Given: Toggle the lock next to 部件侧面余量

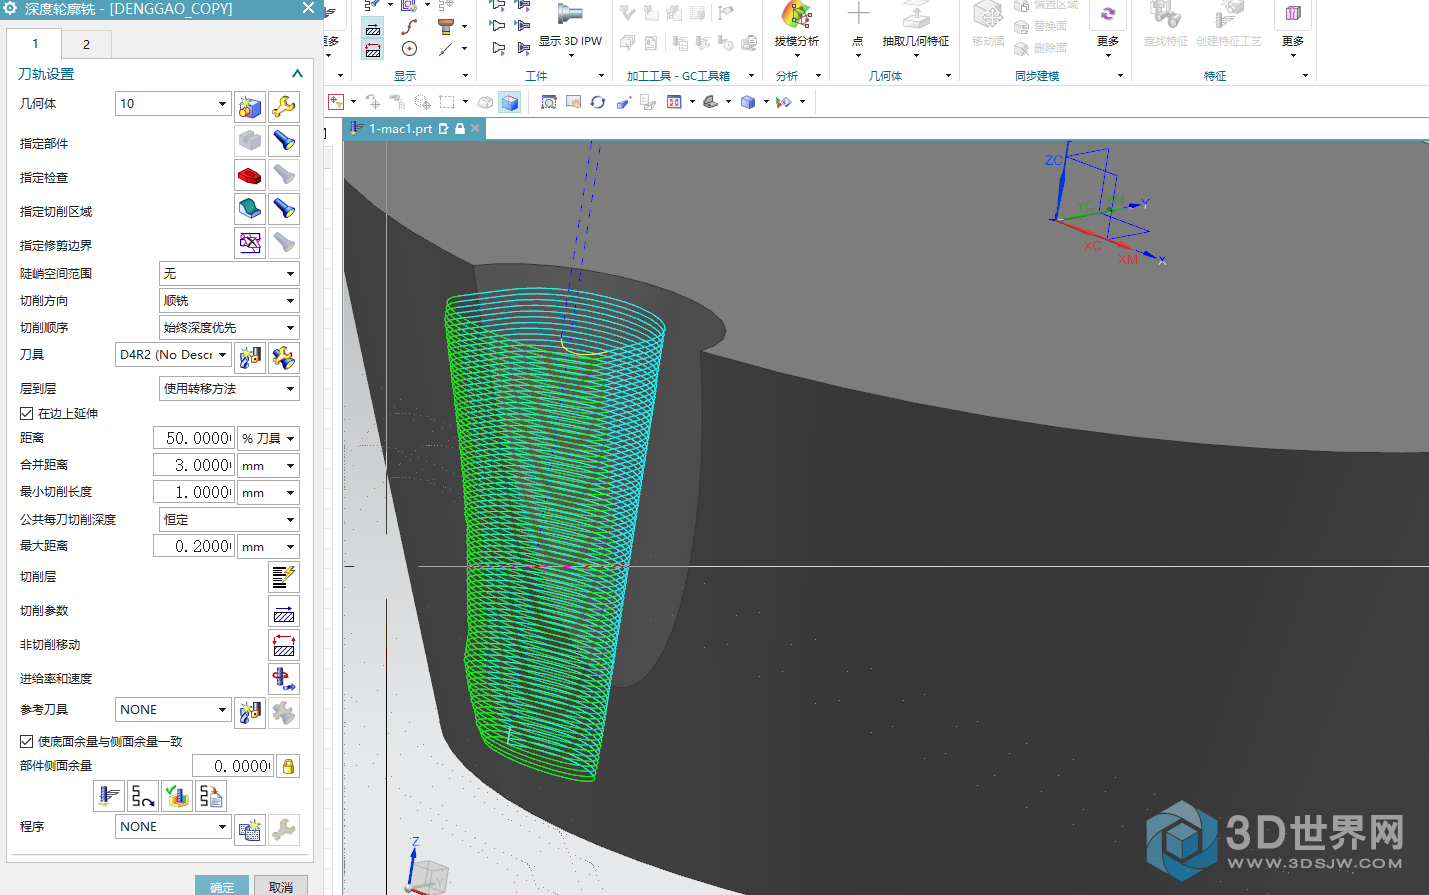Looking at the screenshot, I should pyautogui.click(x=288, y=766).
